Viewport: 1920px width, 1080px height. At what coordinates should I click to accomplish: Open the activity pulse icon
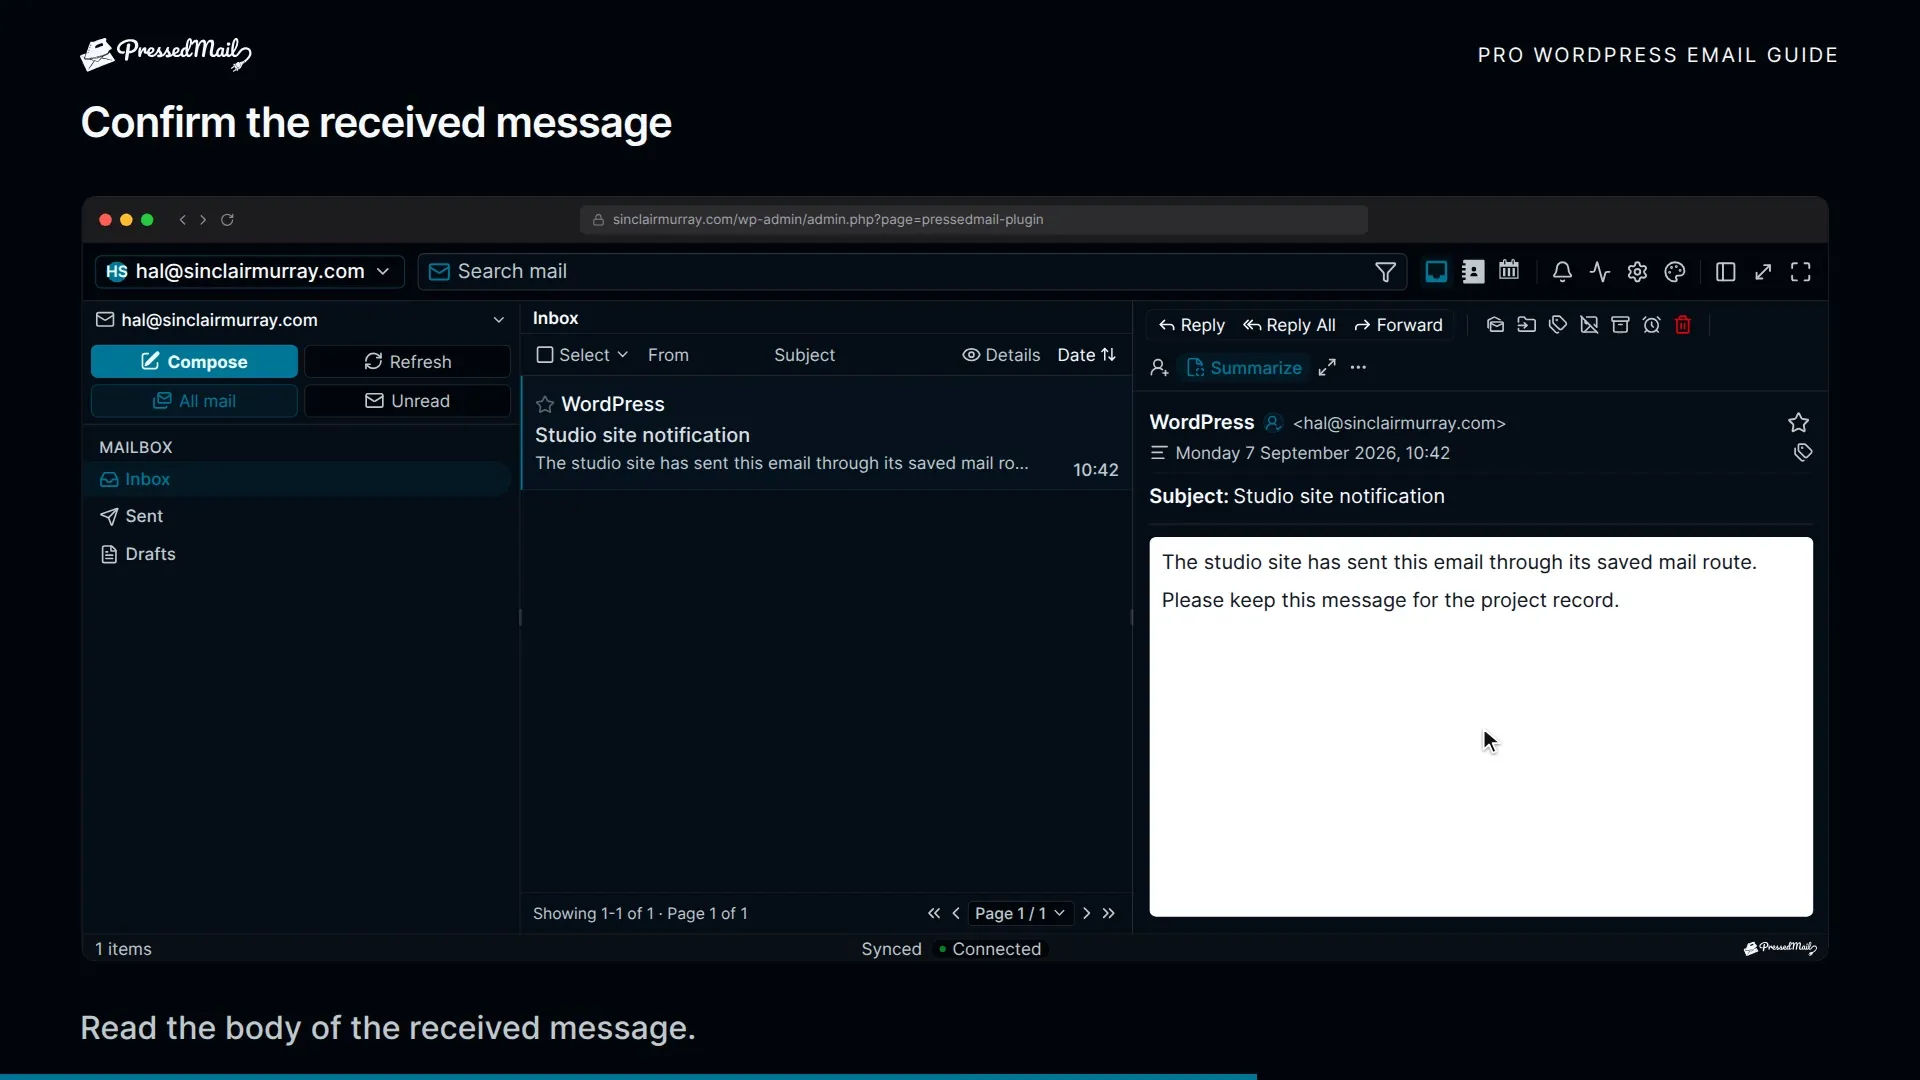pyautogui.click(x=1600, y=272)
